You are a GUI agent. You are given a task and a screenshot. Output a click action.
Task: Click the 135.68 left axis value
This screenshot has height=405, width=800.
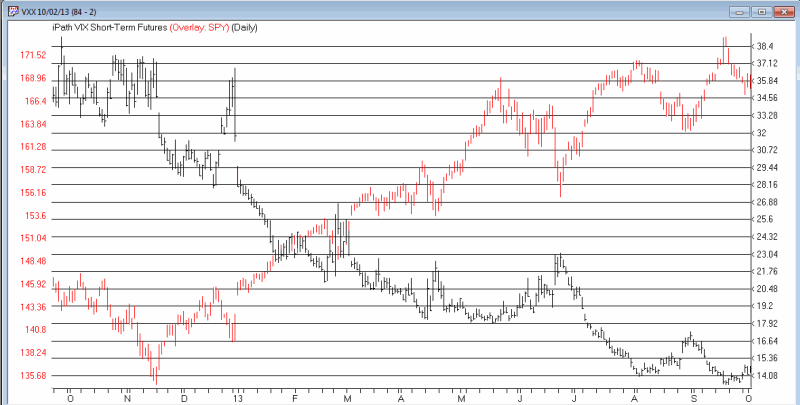(x=33, y=375)
